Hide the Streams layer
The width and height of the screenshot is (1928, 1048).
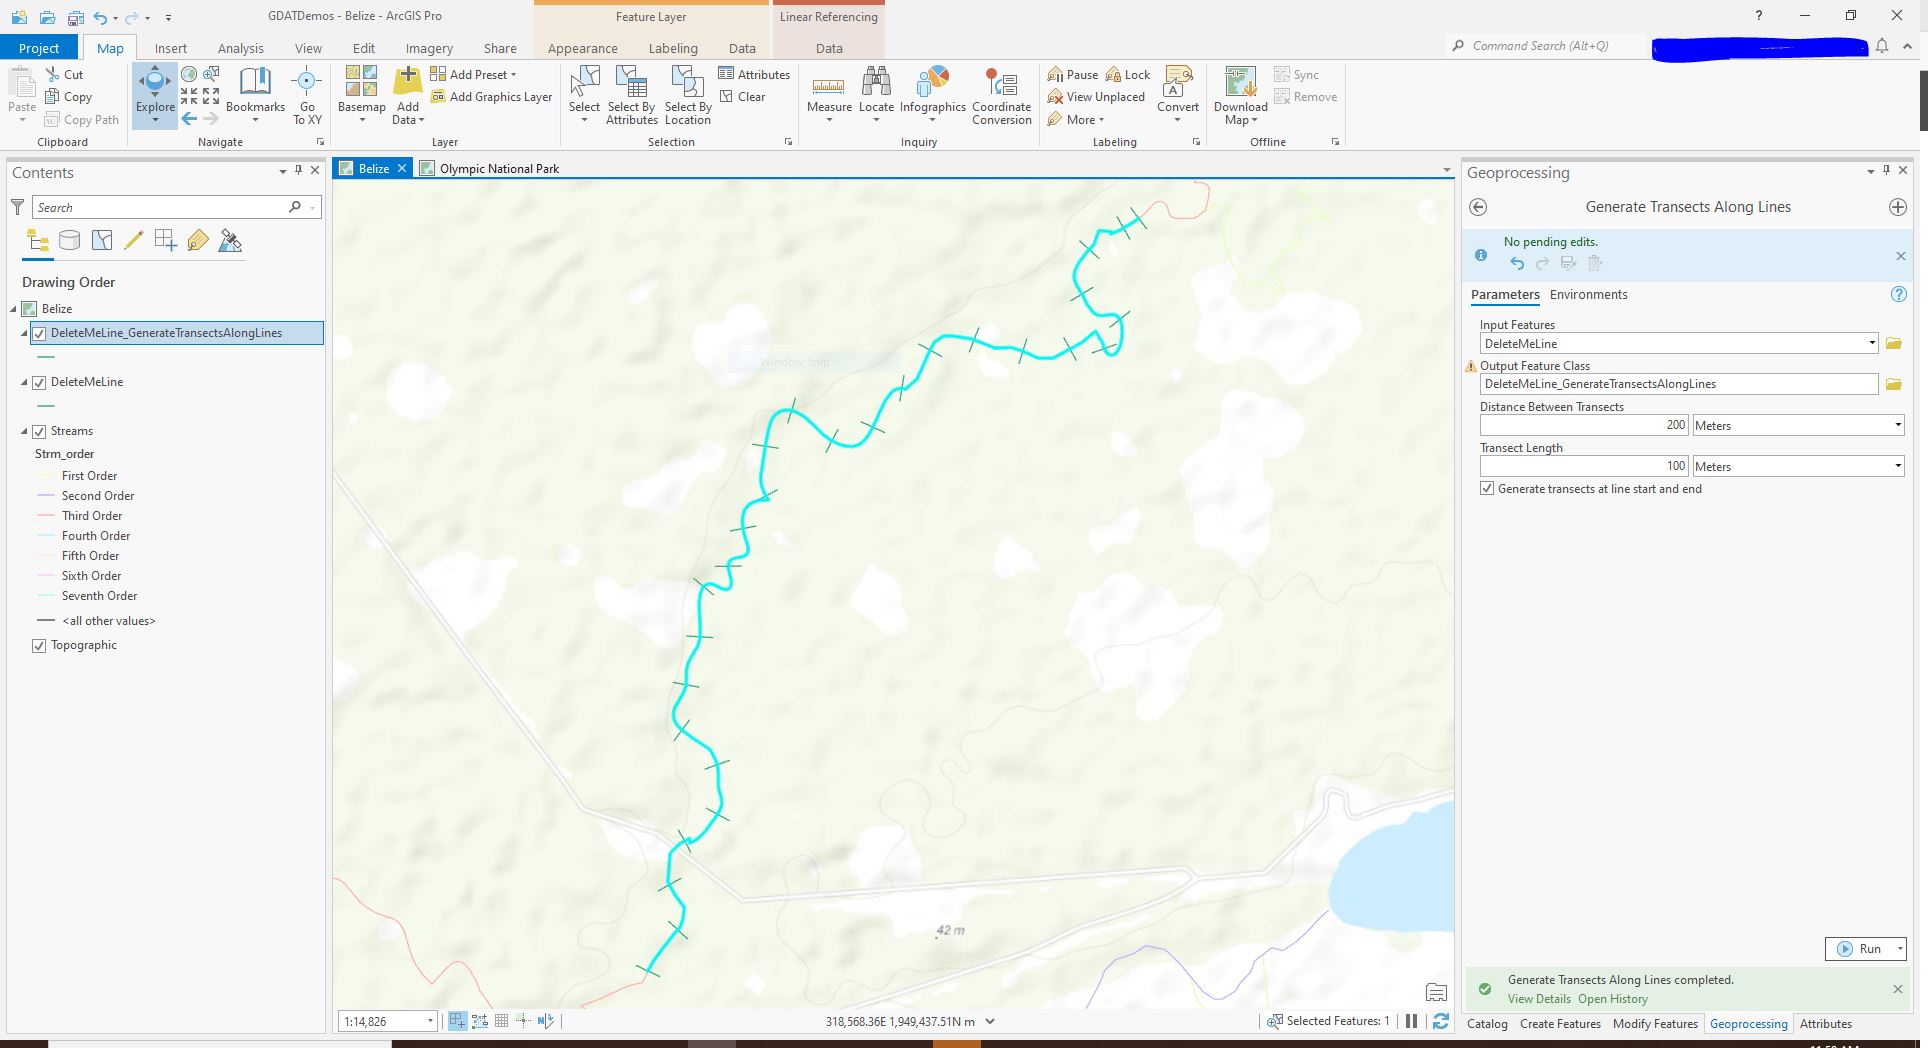tap(39, 431)
